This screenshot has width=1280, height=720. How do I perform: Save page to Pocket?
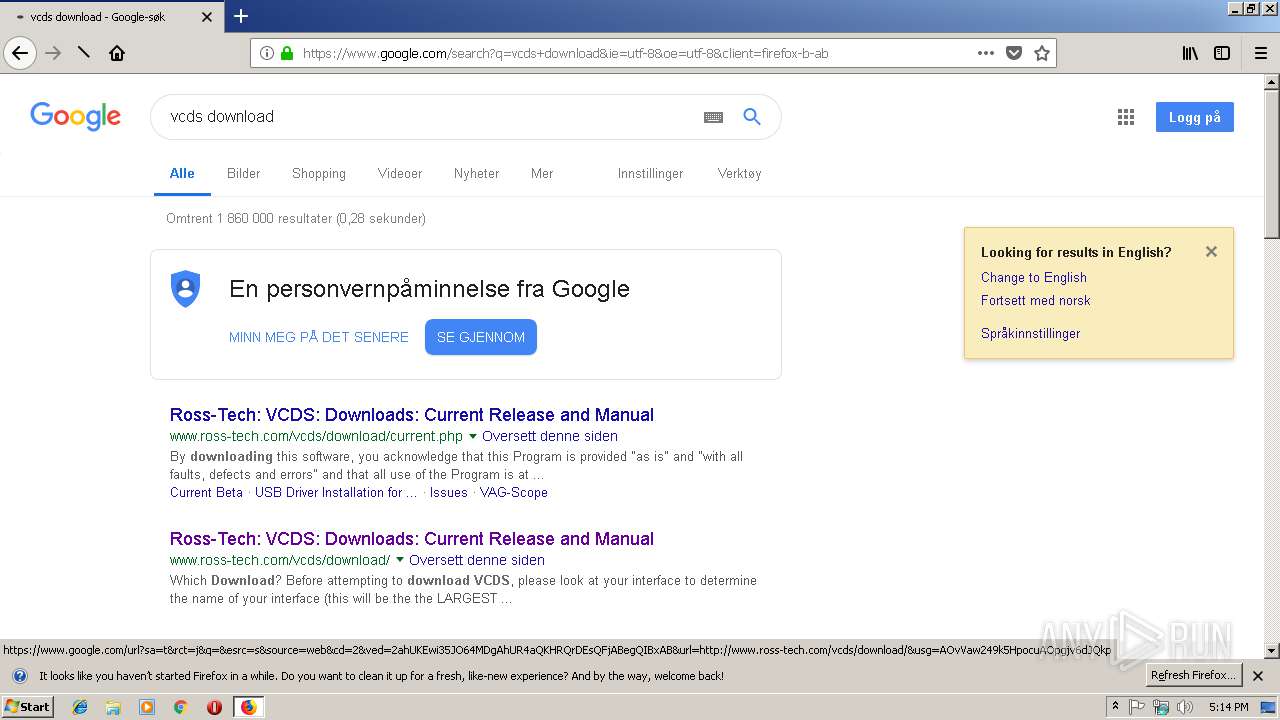(1014, 53)
